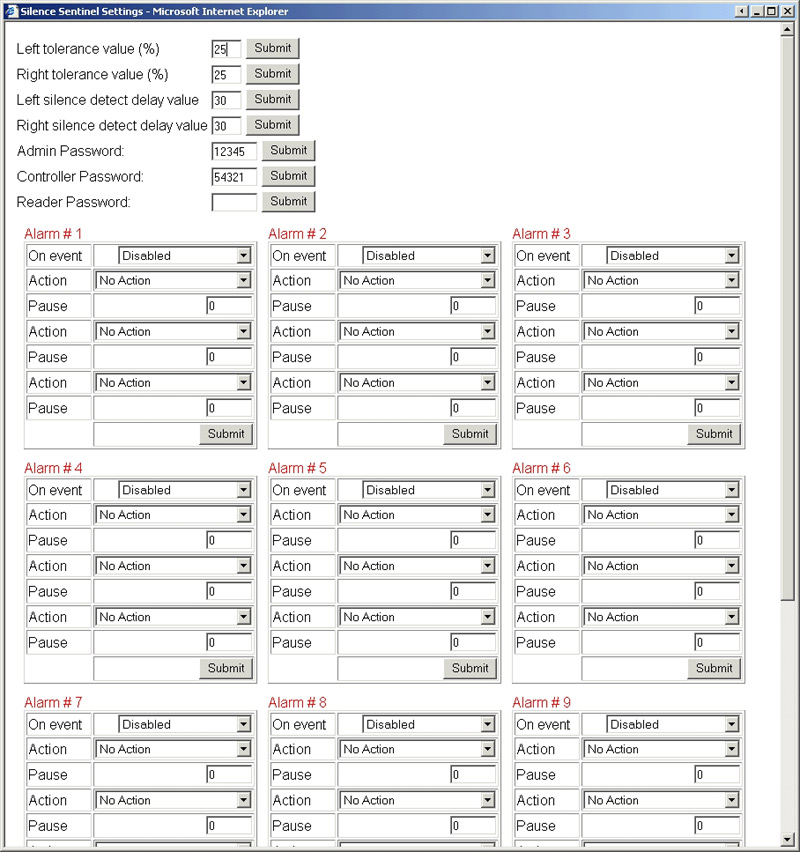Expand Alarm # 9 On event dropdown

point(673,724)
